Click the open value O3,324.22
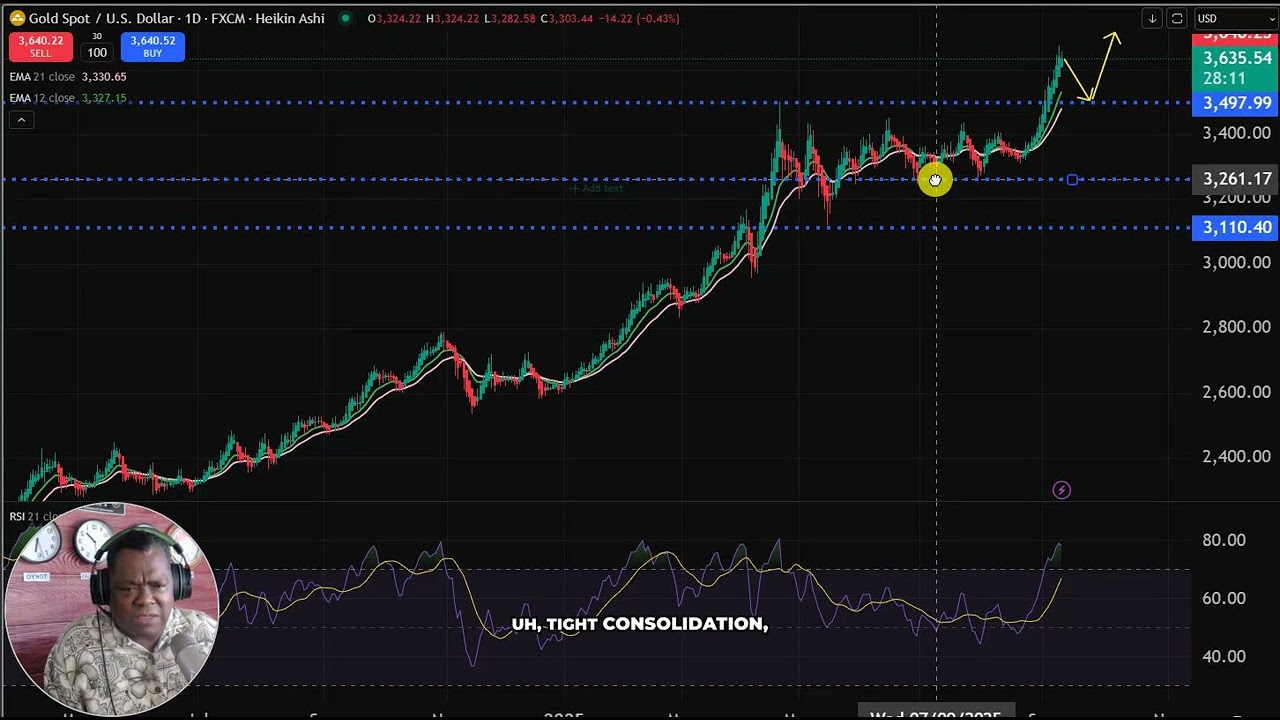 pyautogui.click(x=394, y=18)
